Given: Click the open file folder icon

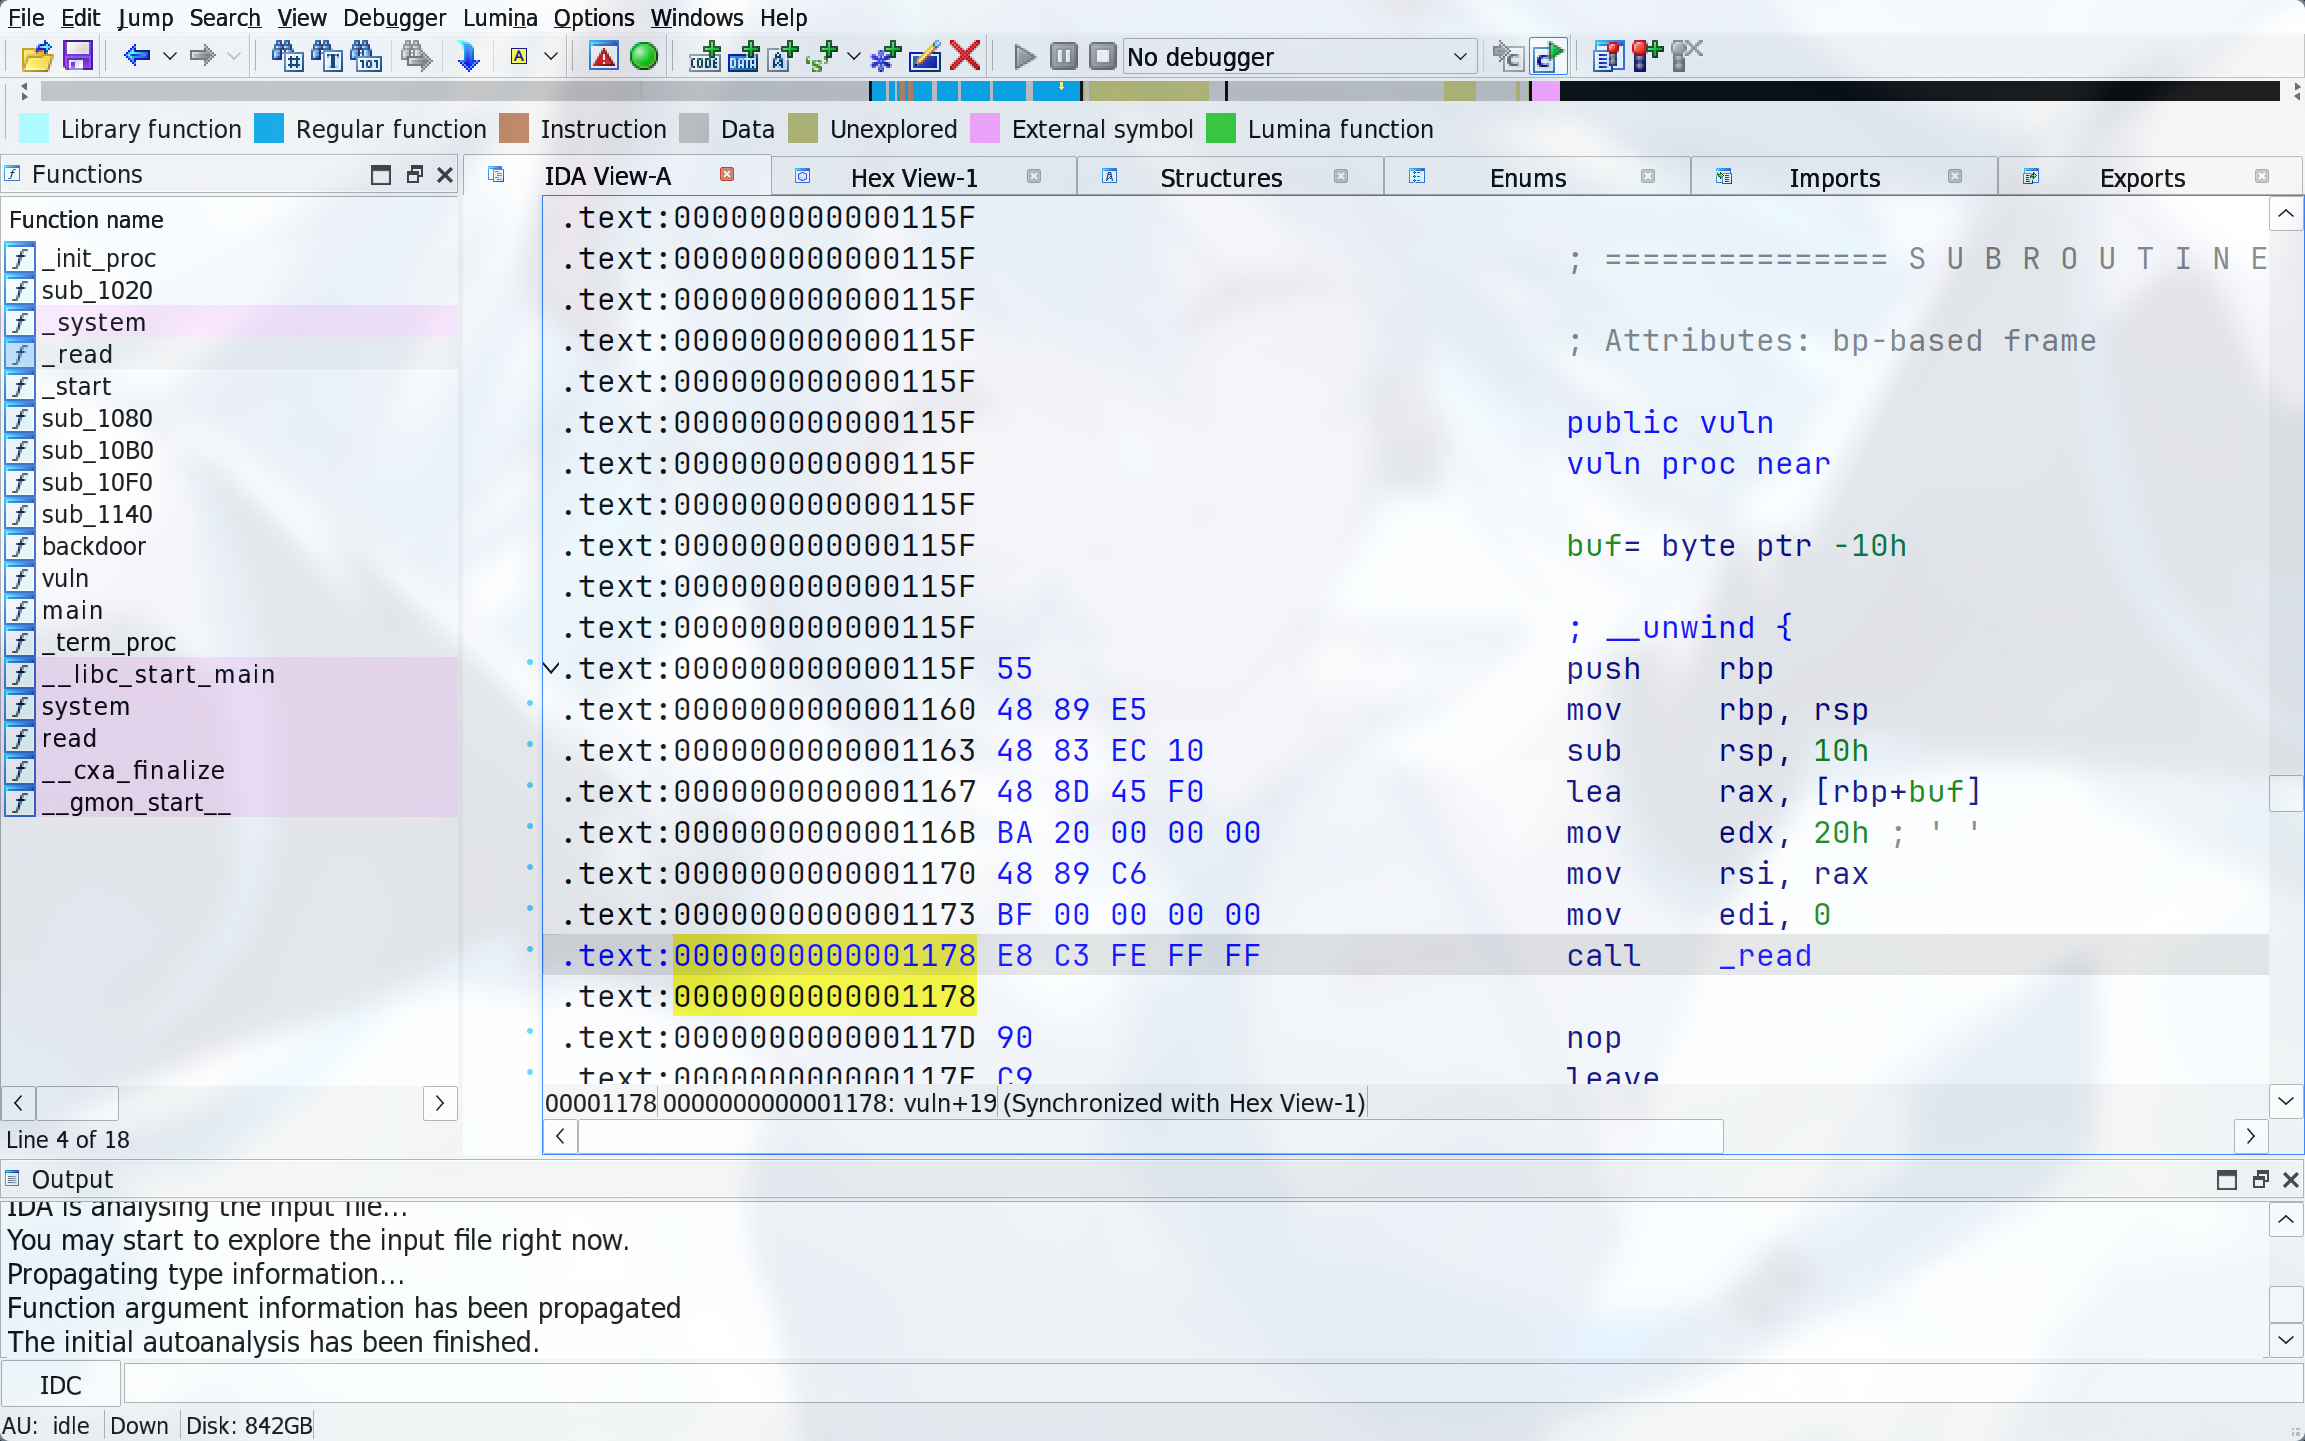Looking at the screenshot, I should pyautogui.click(x=36, y=56).
